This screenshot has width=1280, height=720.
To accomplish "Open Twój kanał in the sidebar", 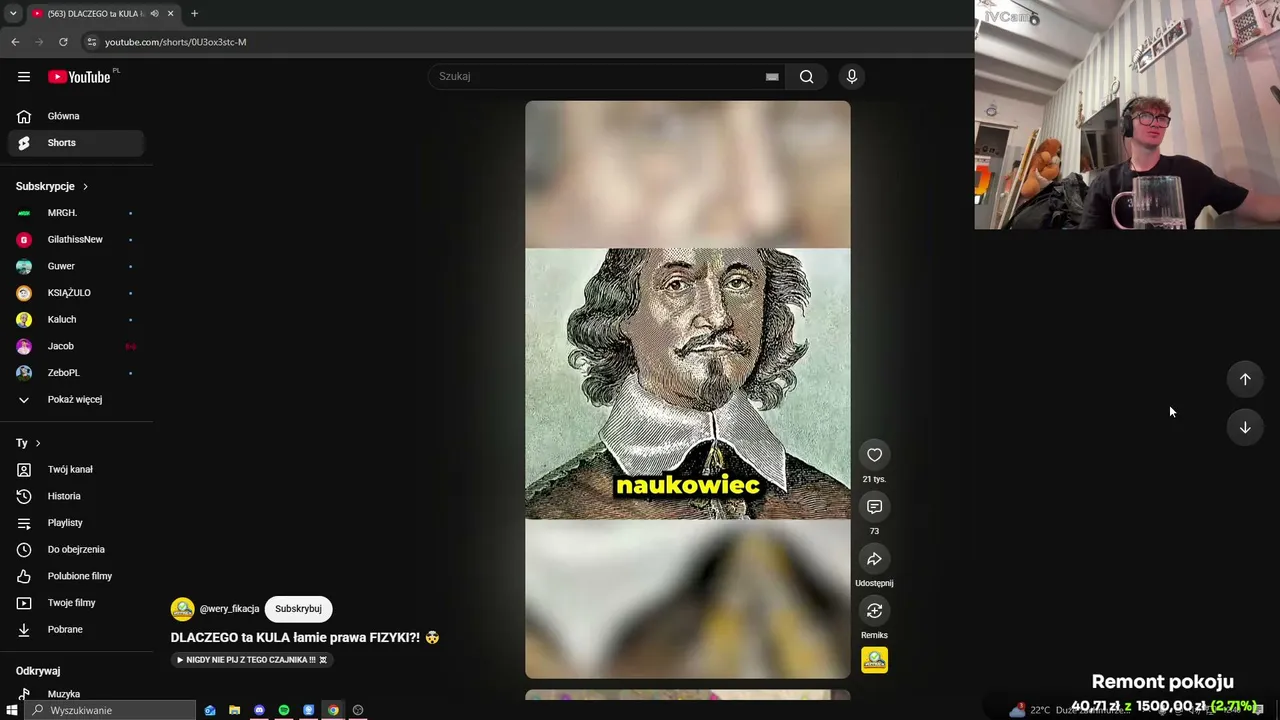I will point(76,470).
